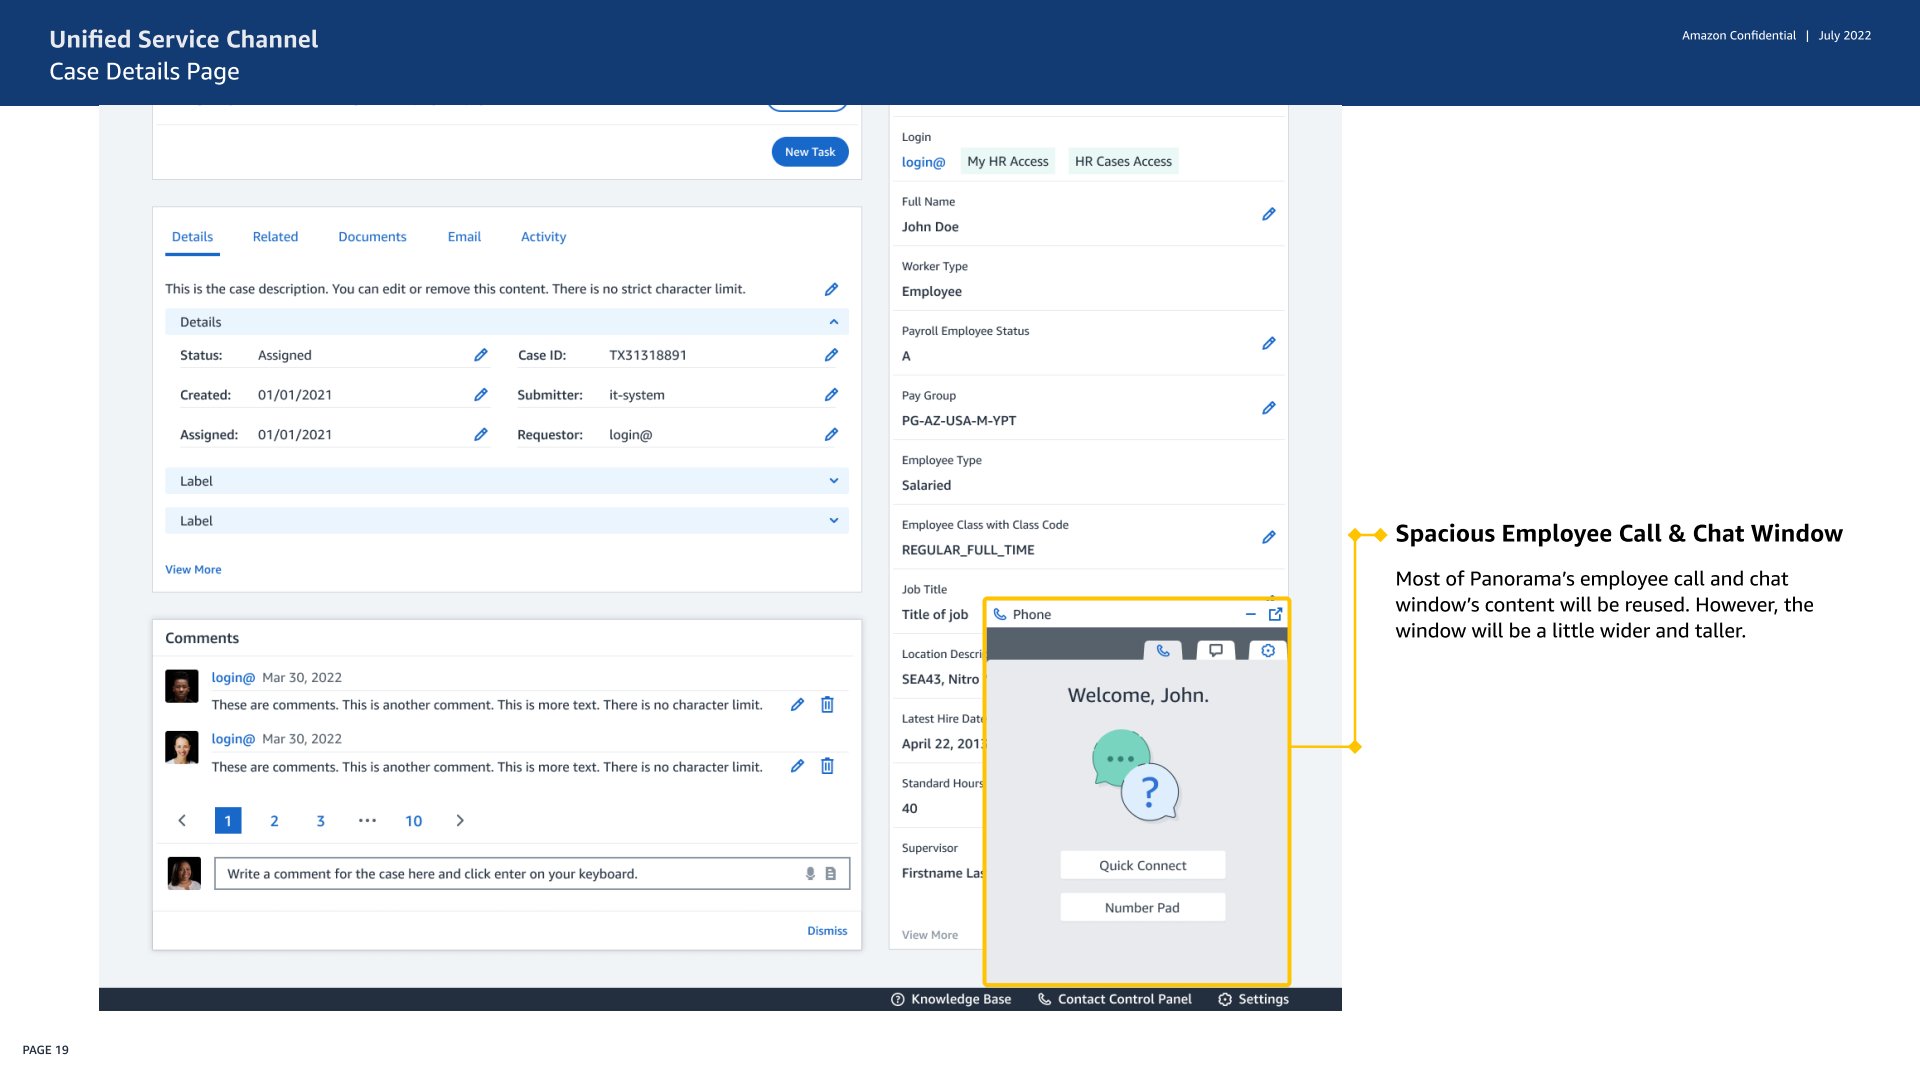Pop out the Phone window
This screenshot has height=1087, width=1920.
[x=1275, y=614]
